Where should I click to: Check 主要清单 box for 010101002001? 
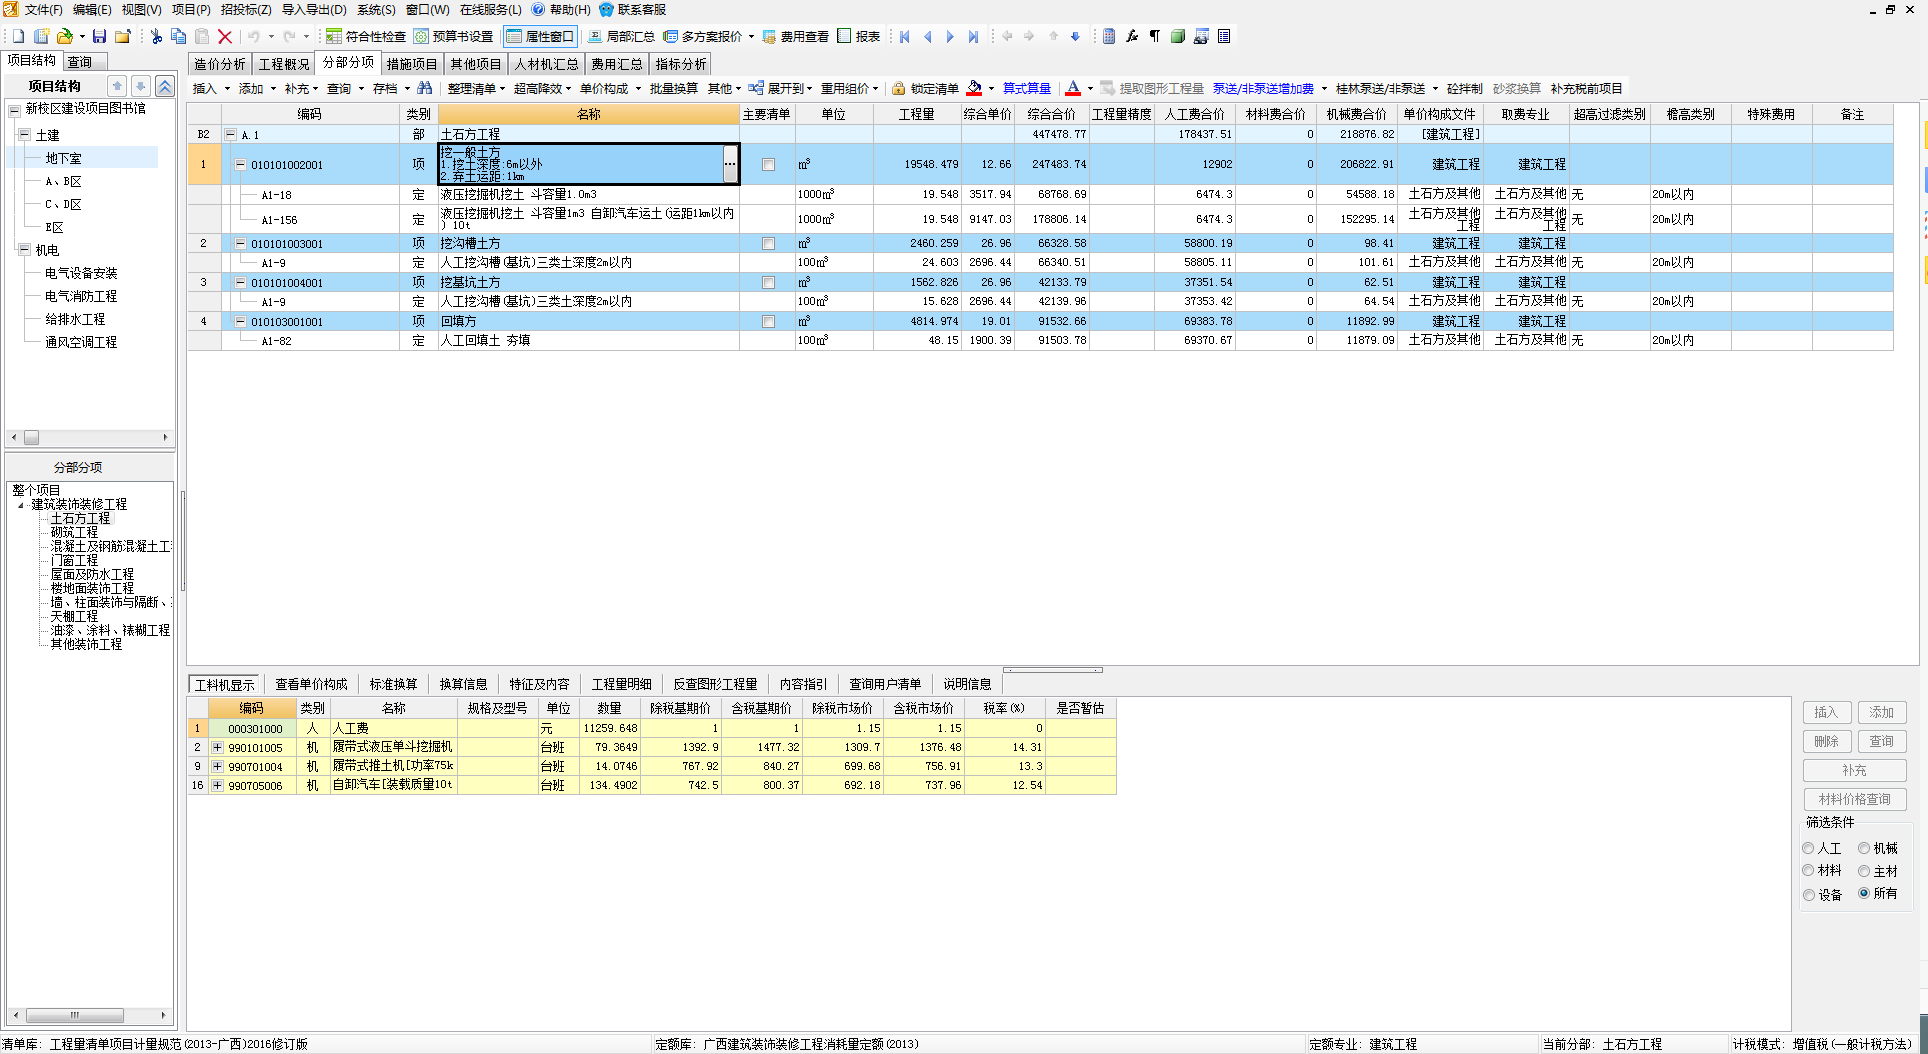click(x=768, y=165)
